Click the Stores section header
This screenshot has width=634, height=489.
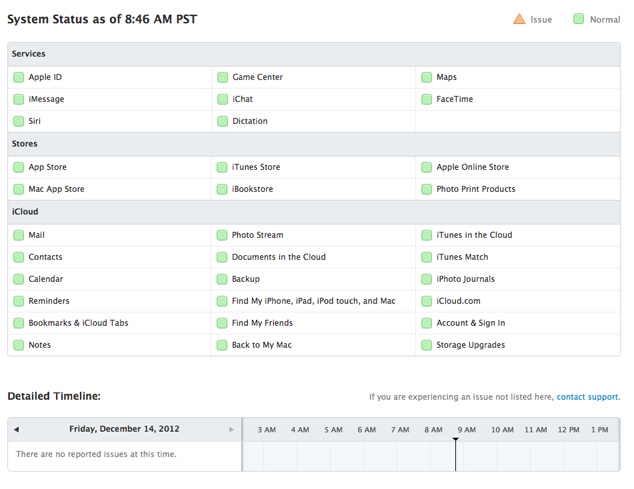pyautogui.click(x=314, y=144)
